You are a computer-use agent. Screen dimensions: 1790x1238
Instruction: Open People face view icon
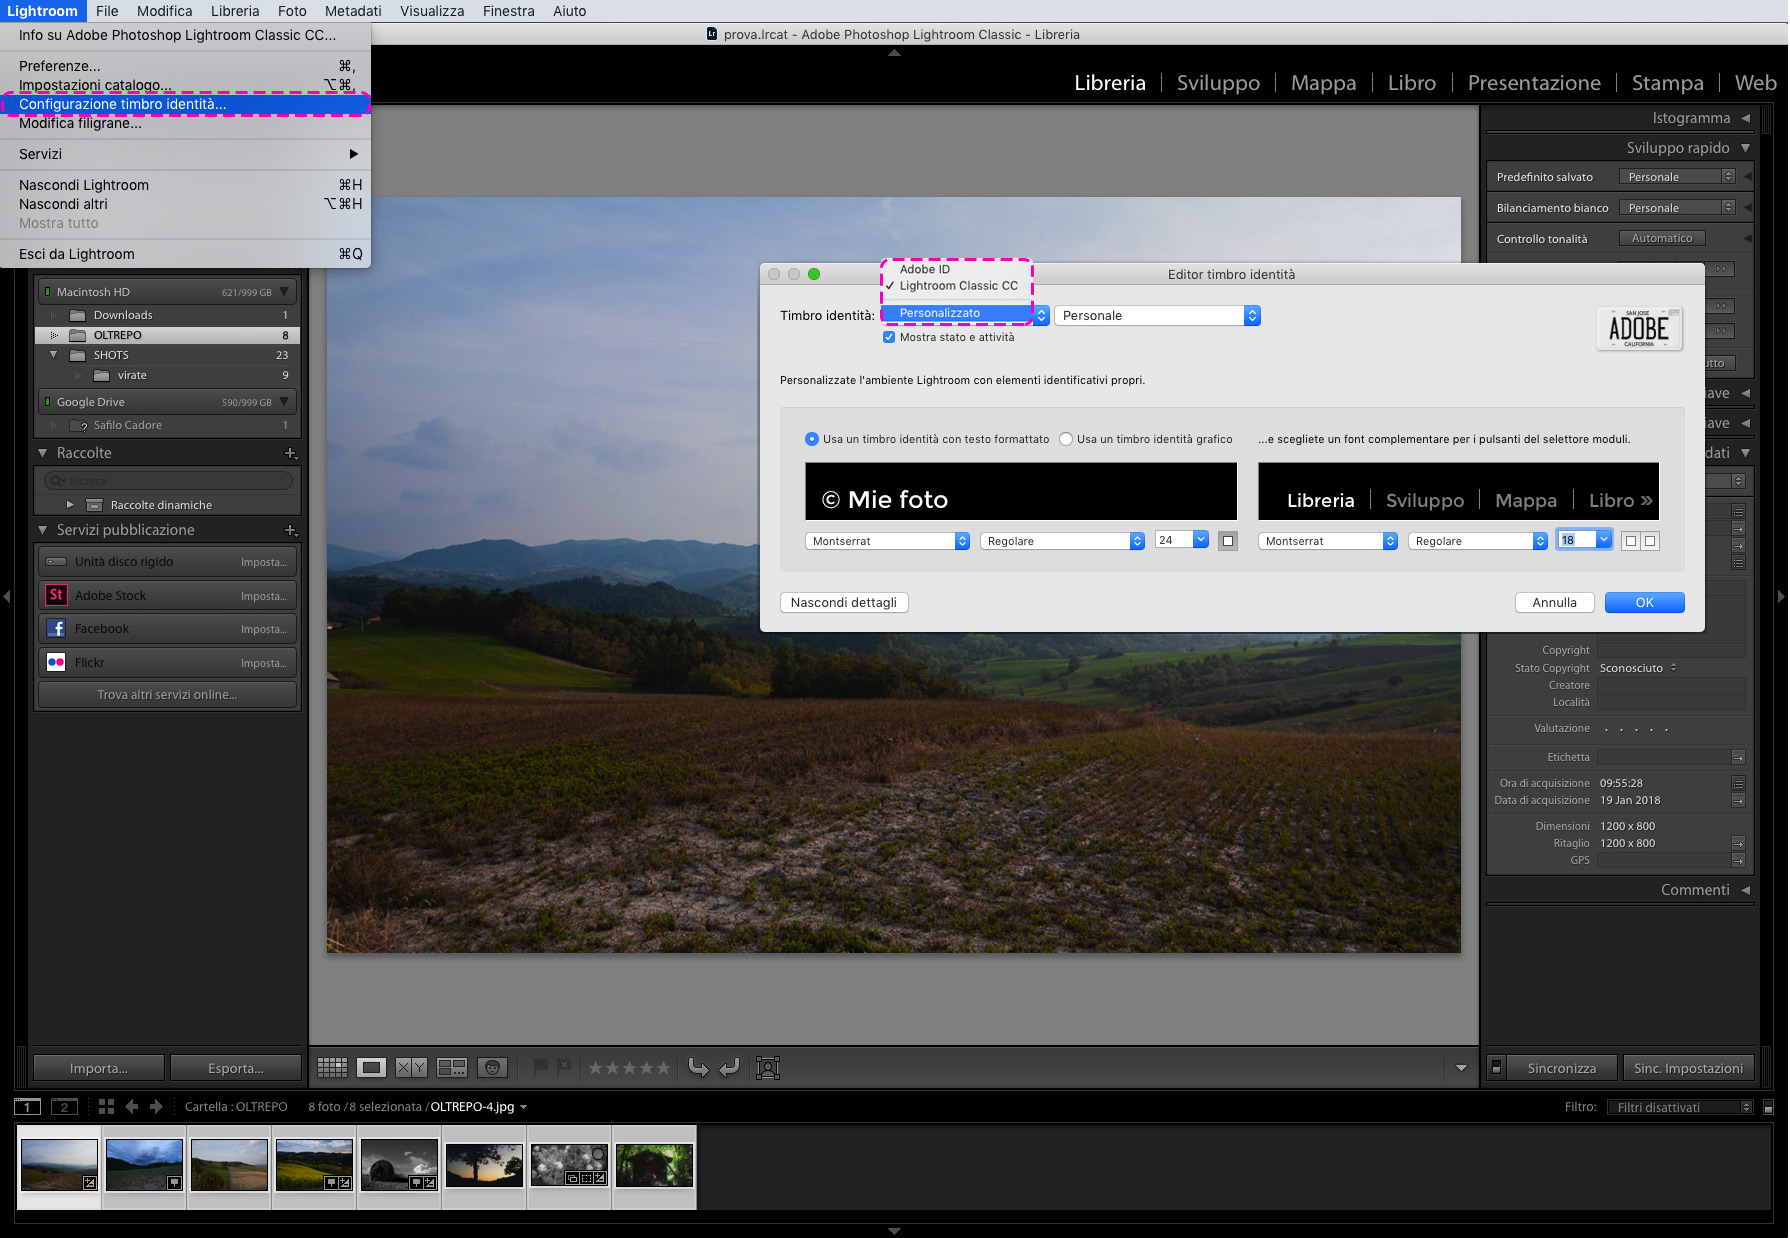click(492, 1068)
